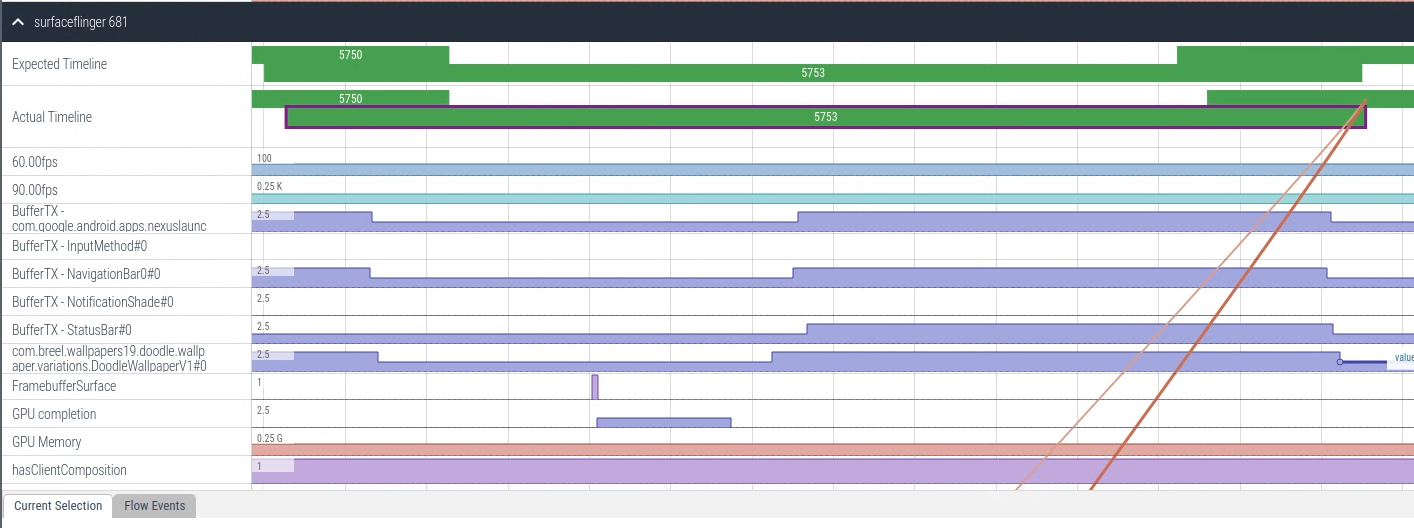The width and height of the screenshot is (1414, 528).
Task: Select the GPU completion counter block
Action: tap(663, 422)
